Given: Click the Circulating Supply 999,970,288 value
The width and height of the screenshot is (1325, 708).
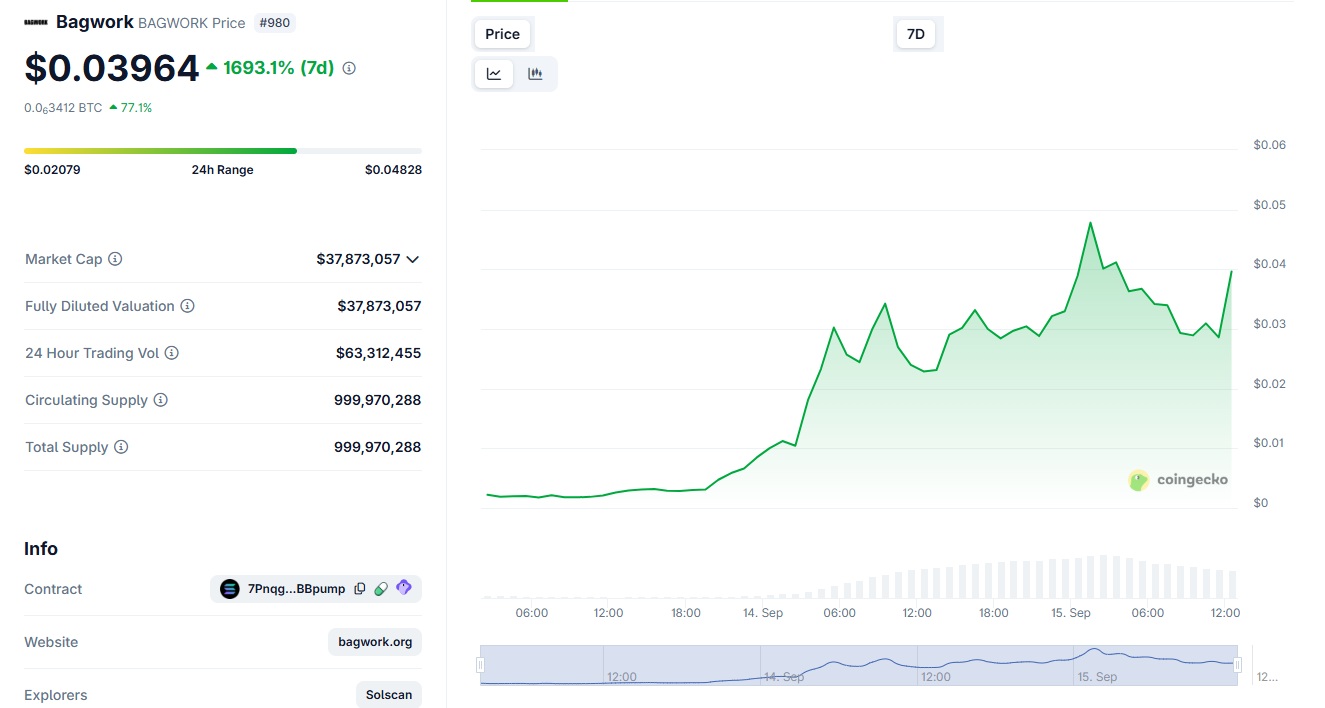Looking at the screenshot, I should click(x=378, y=400).
